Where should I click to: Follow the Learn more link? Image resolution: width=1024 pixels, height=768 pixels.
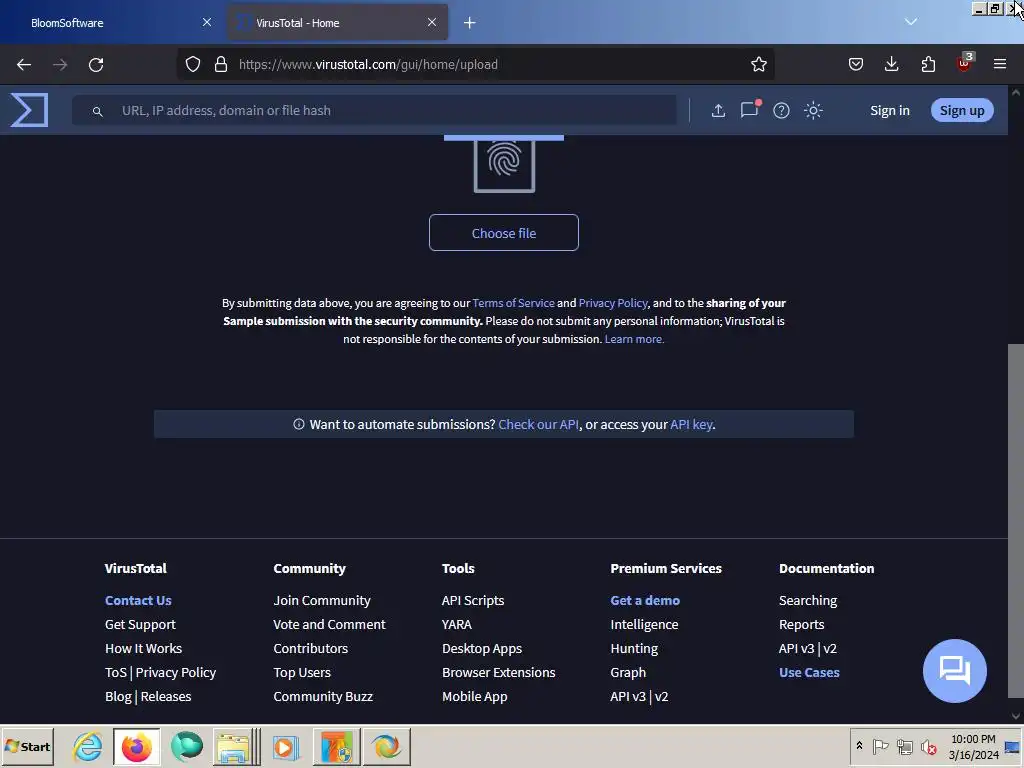(634, 339)
